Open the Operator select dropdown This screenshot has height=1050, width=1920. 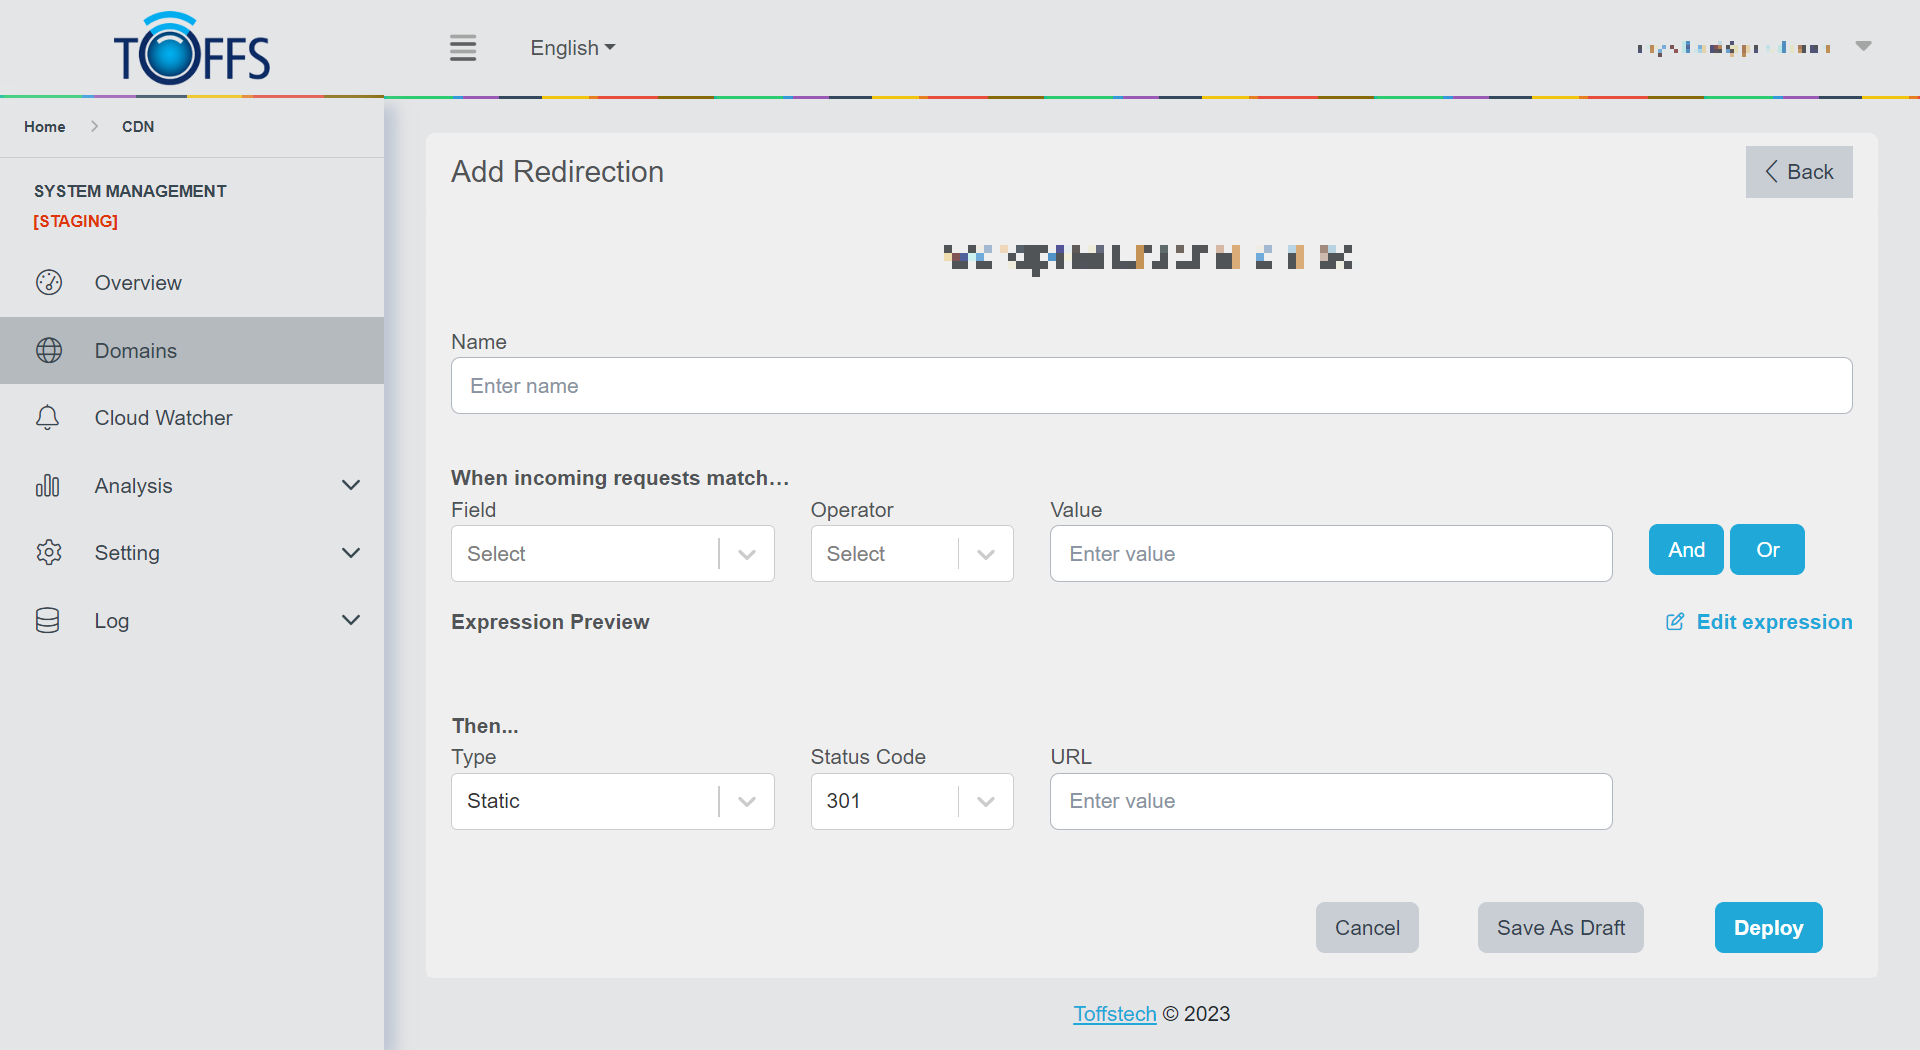[x=911, y=554]
